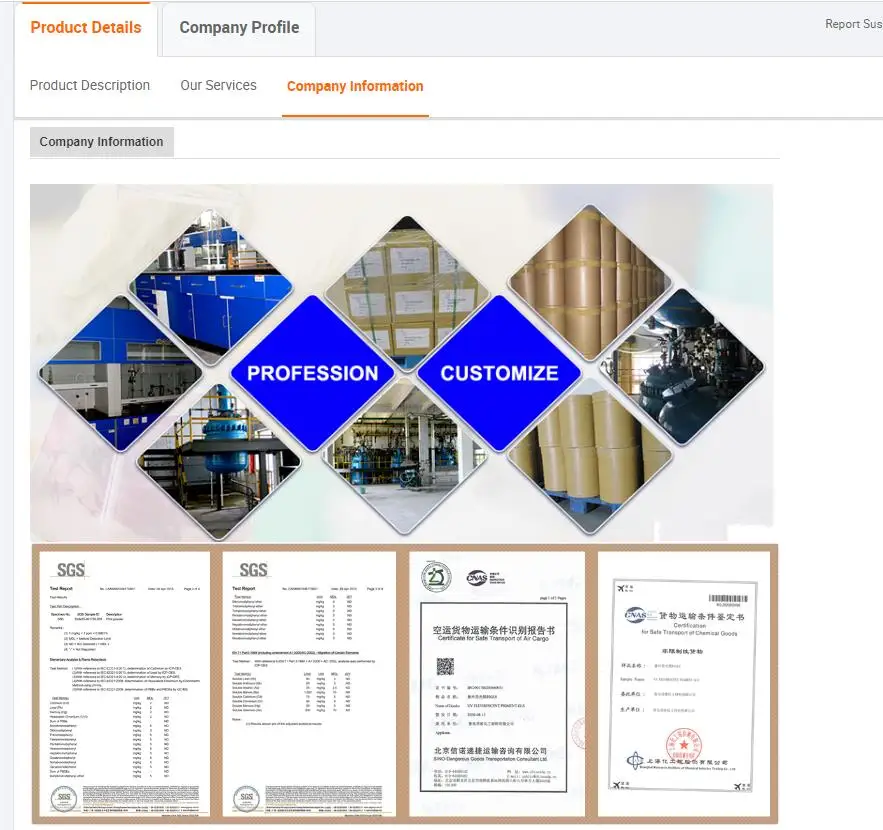Open the Product Details tab

(x=86, y=28)
